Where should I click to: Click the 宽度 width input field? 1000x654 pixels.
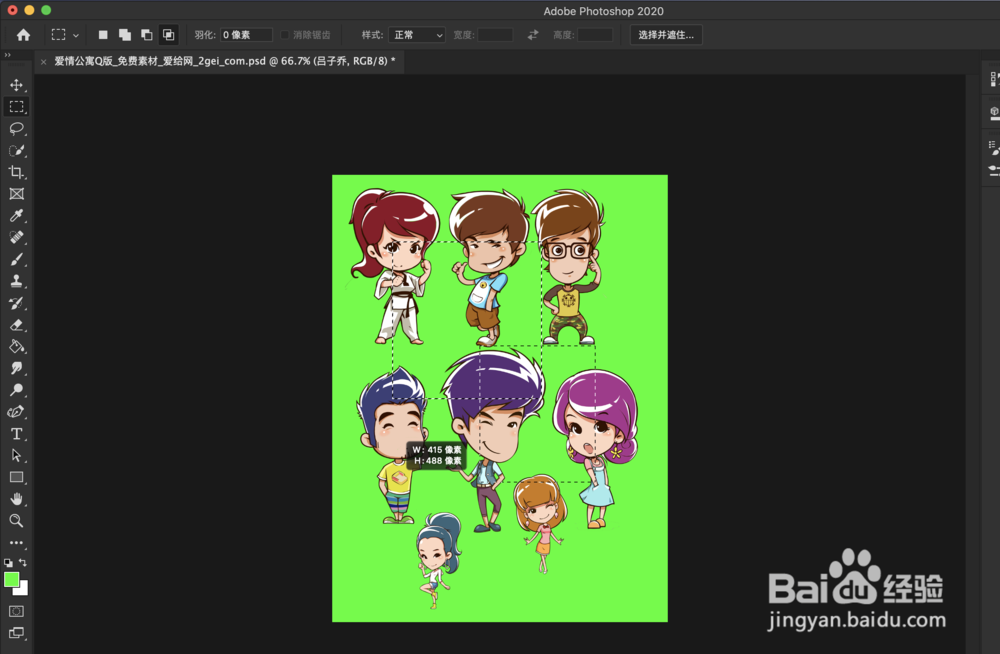(496, 35)
